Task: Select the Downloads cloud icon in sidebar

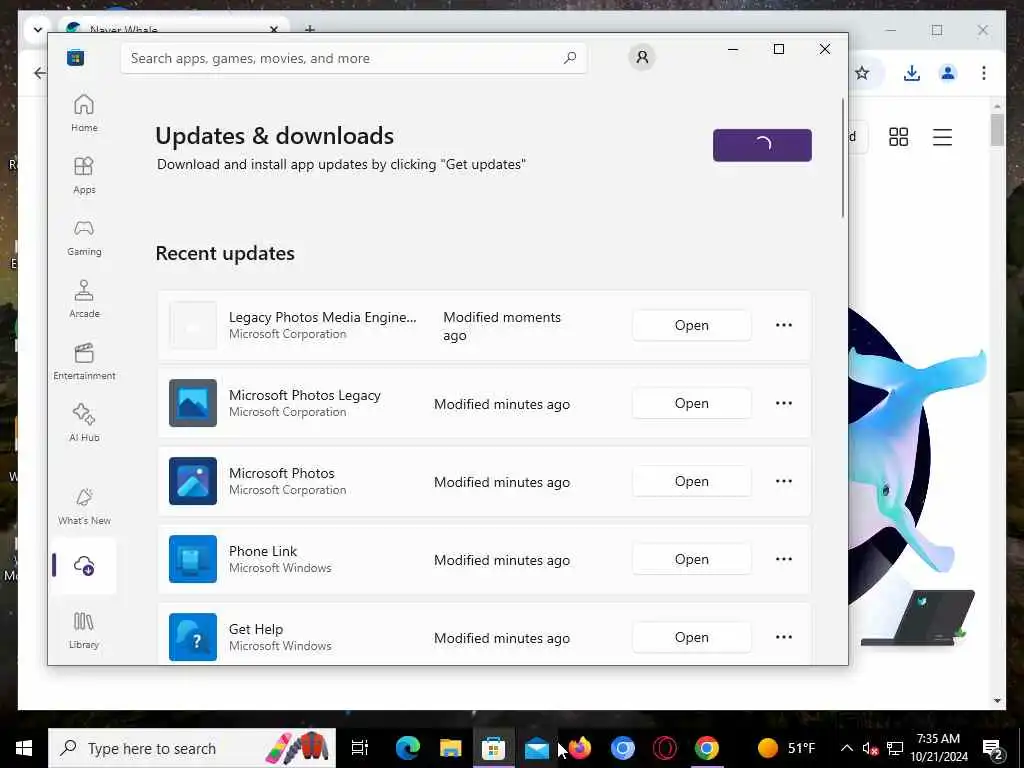Action: coord(84,566)
